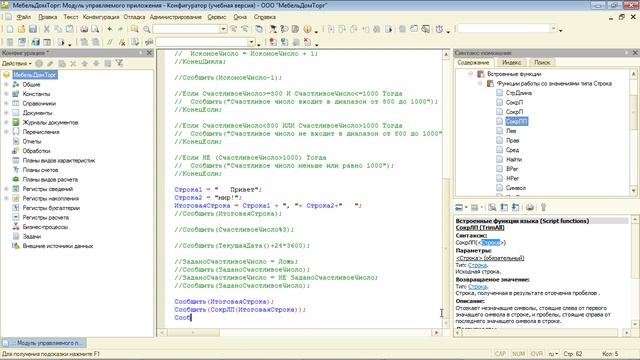The image size is (640, 360).
Task: Close the Configuration panel with its X
Action: click(149, 53)
